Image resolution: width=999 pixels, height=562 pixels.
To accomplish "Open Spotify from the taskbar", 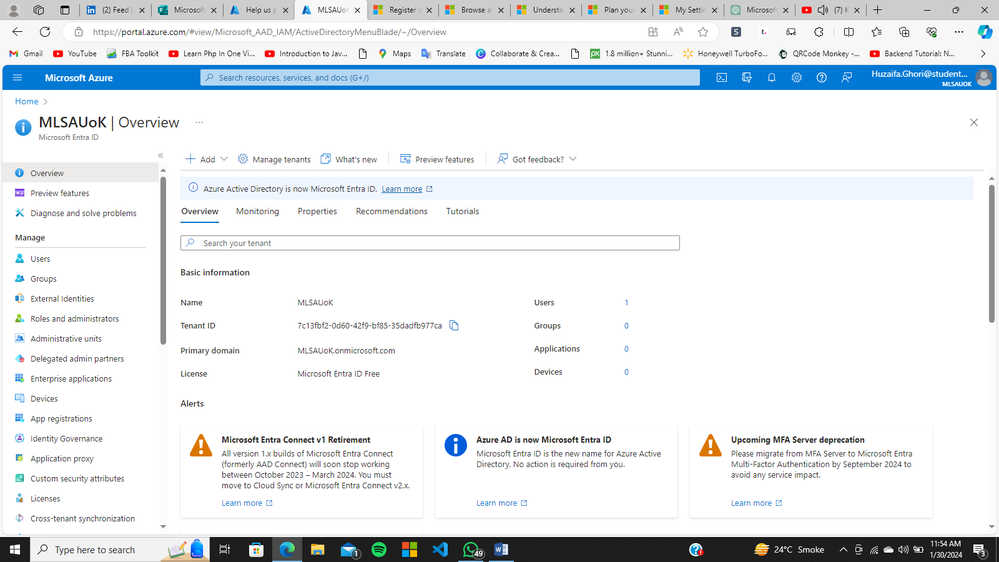I will coord(379,549).
